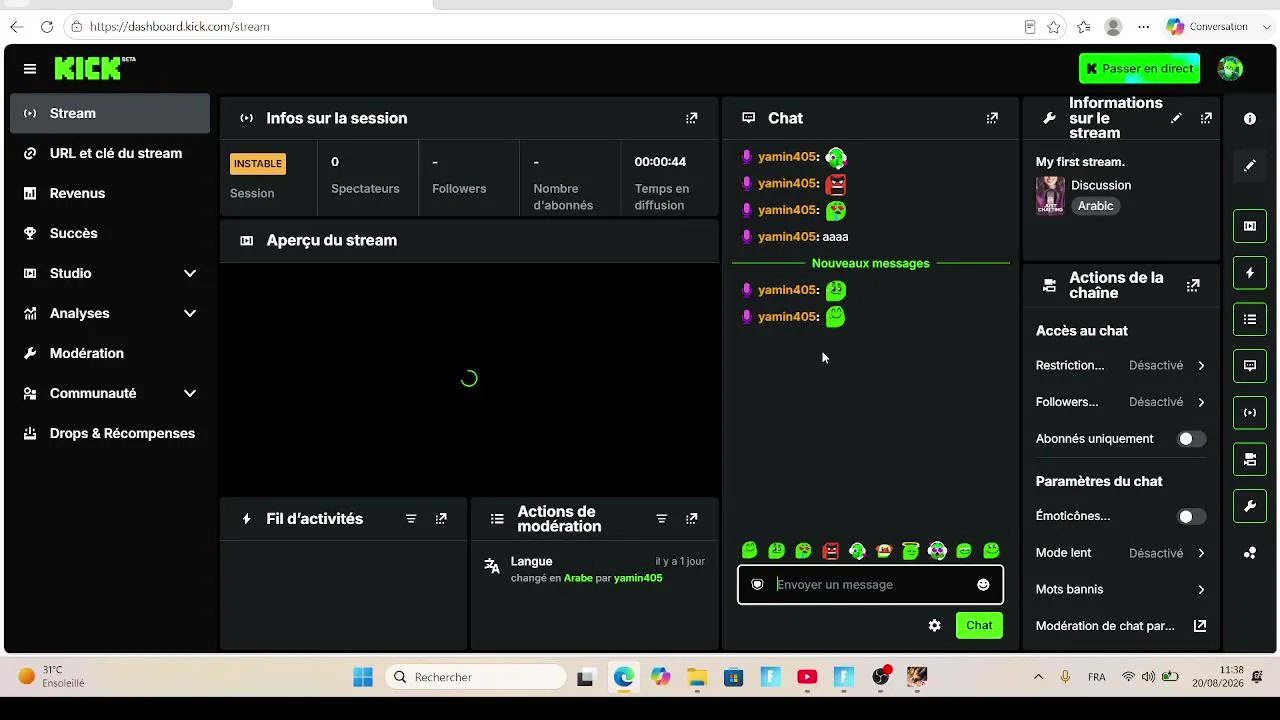Click the browser address bar
This screenshot has width=1280, height=720.
(540, 27)
